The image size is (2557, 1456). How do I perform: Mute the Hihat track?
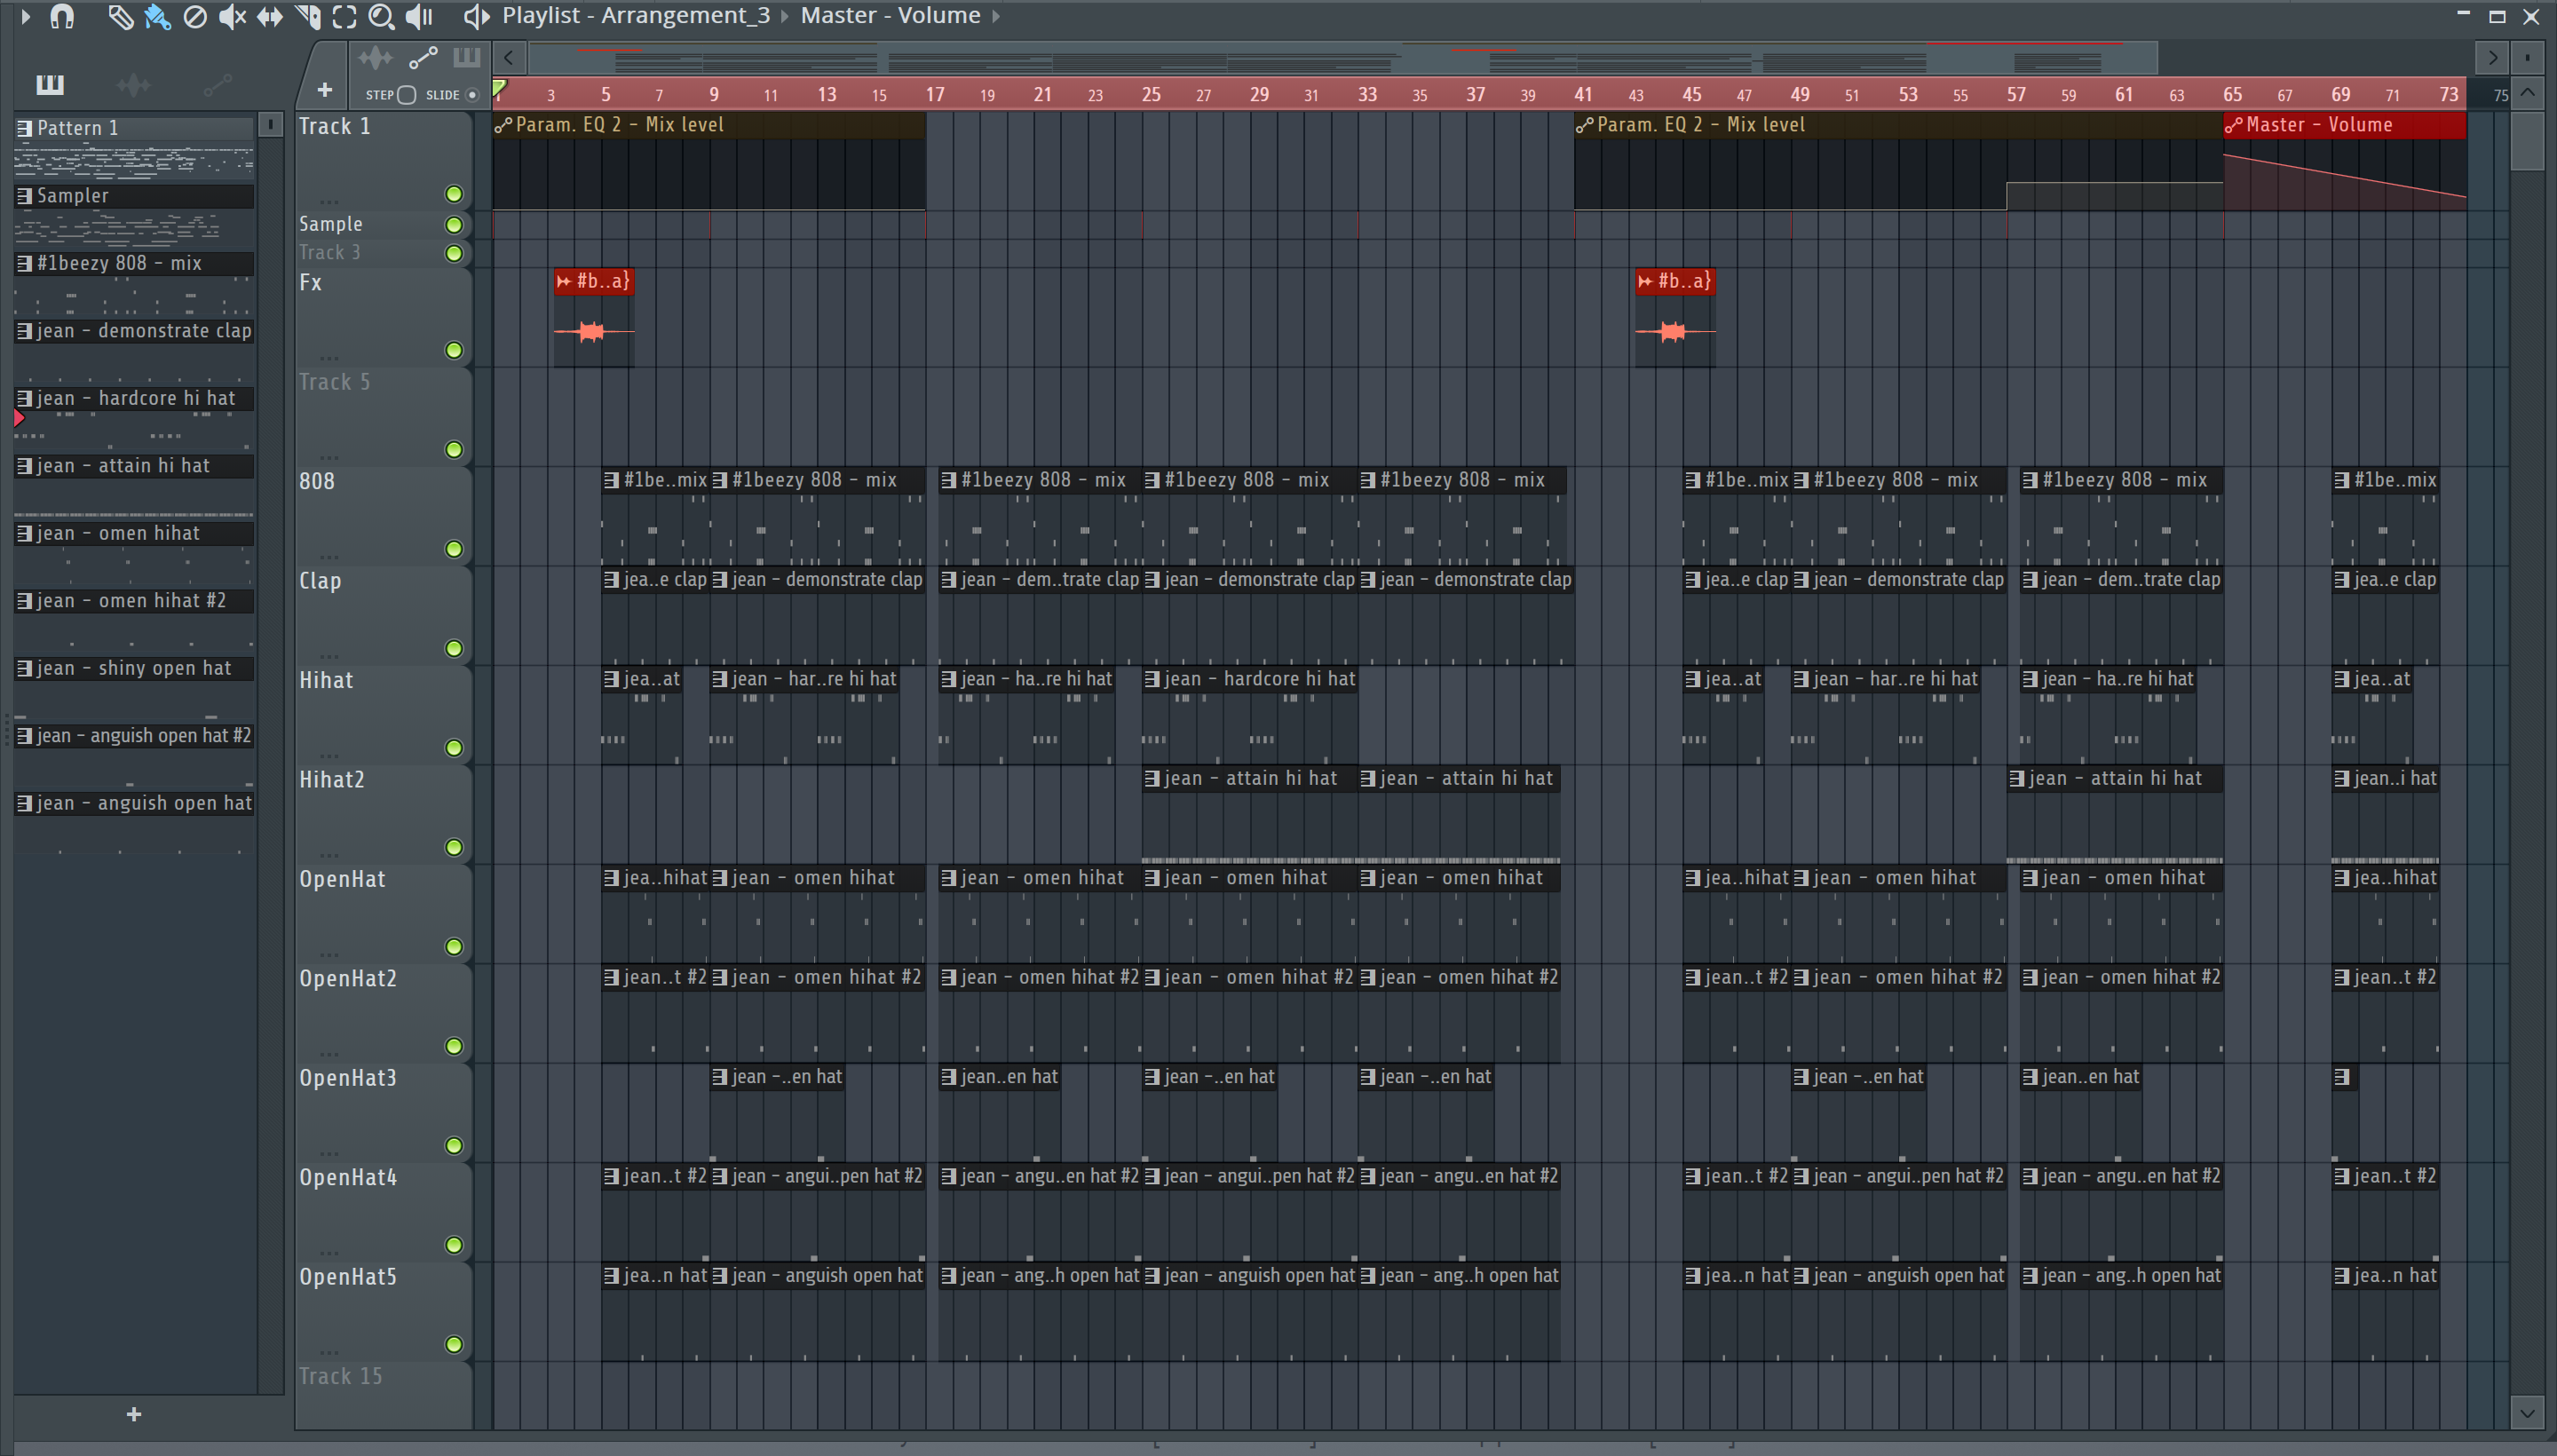[453, 748]
